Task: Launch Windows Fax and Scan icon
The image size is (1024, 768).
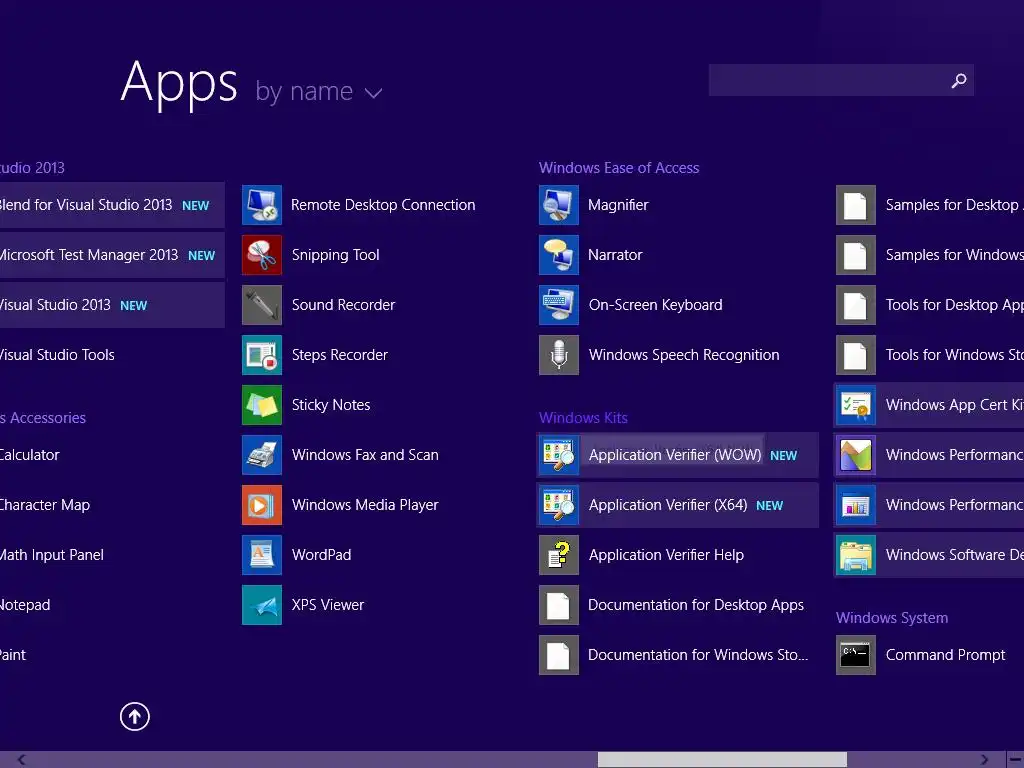Action: (262, 455)
